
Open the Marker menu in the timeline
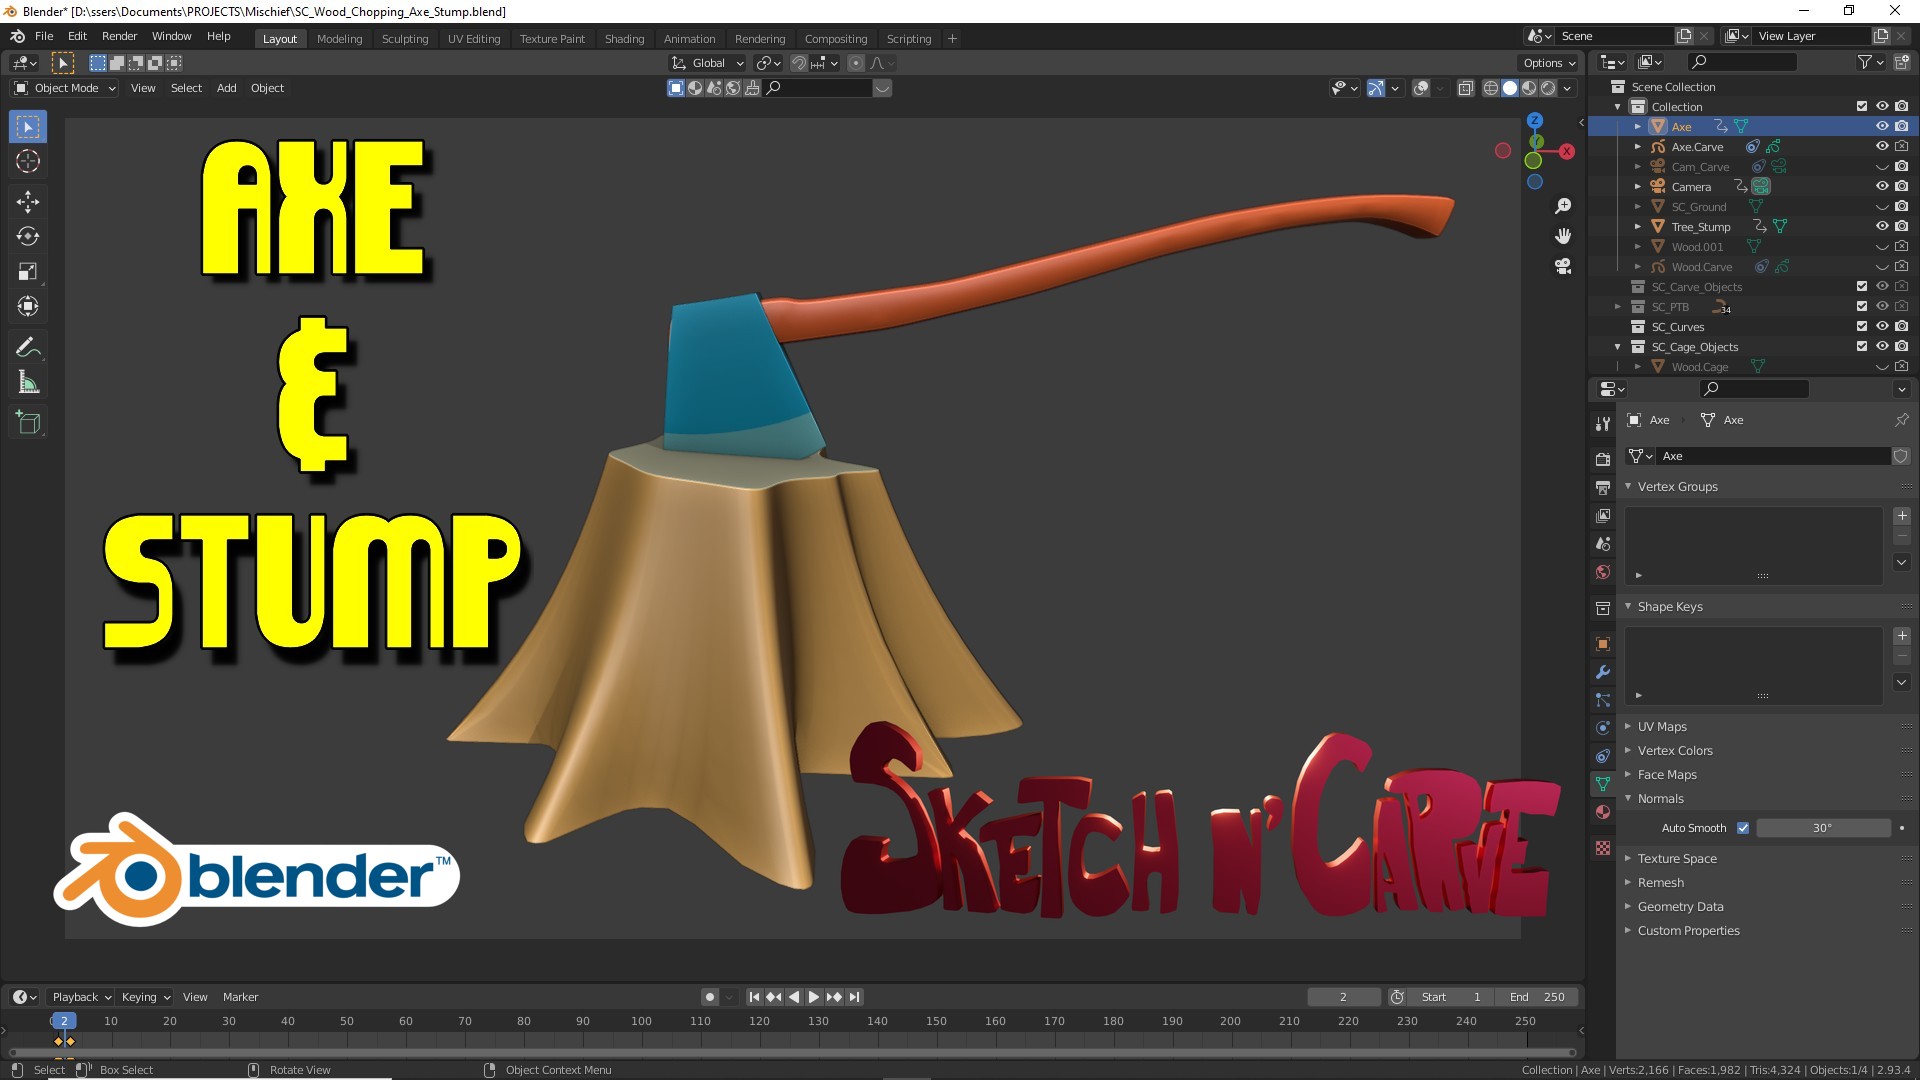pyautogui.click(x=240, y=997)
